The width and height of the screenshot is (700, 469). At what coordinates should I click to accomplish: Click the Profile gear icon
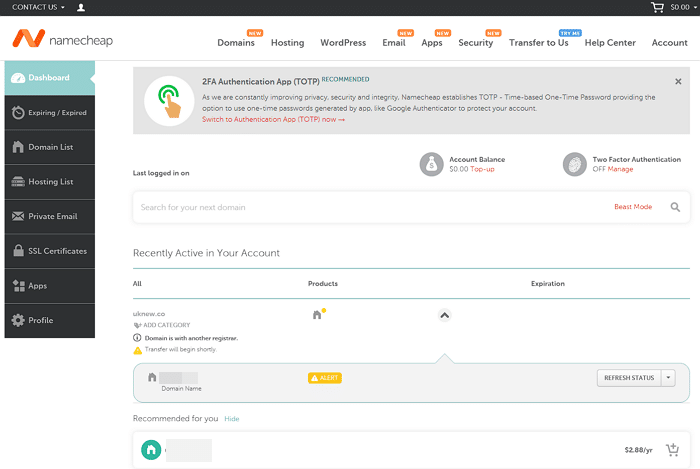pos(18,320)
